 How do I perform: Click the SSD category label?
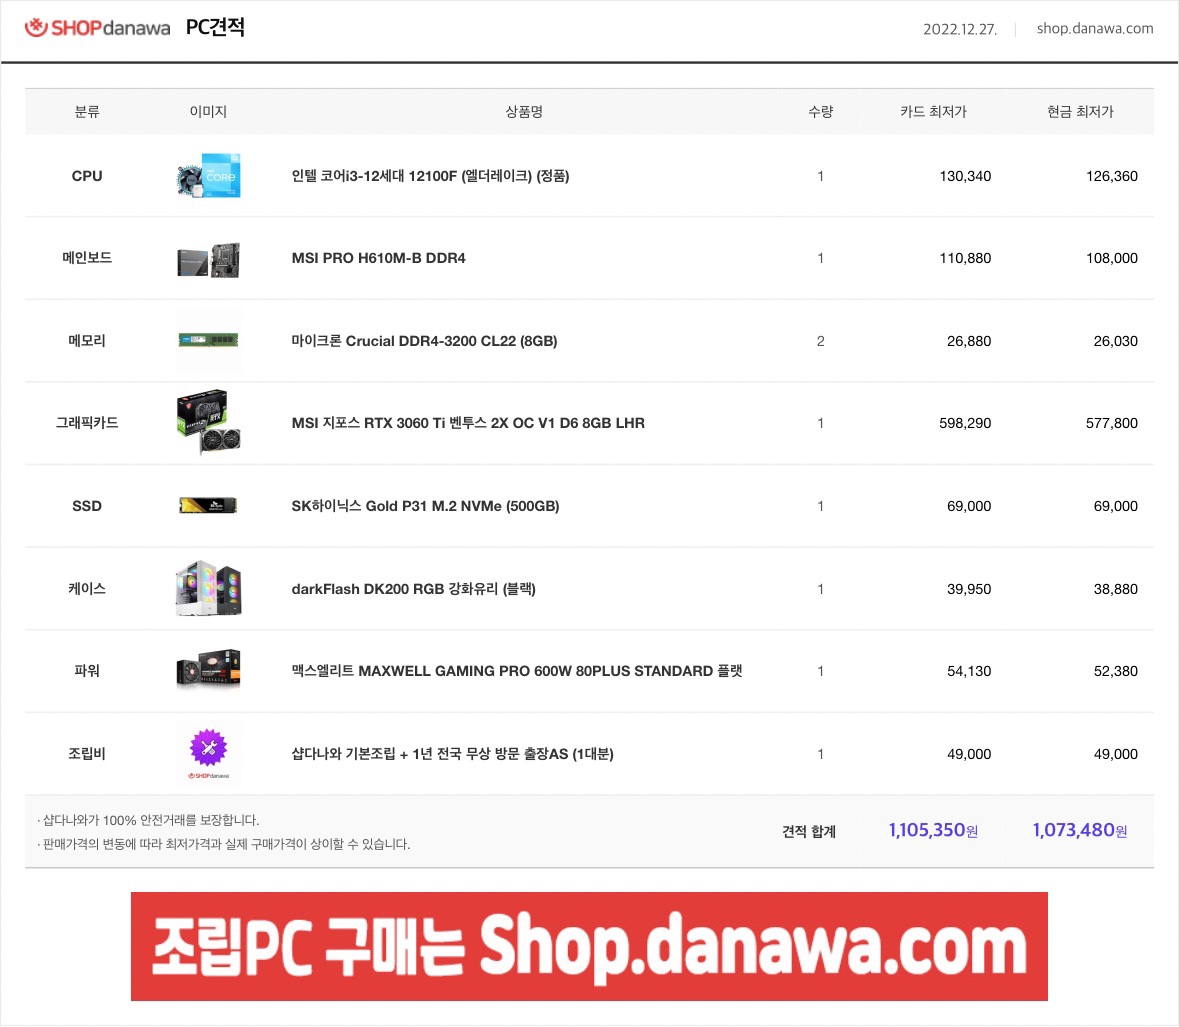[87, 506]
